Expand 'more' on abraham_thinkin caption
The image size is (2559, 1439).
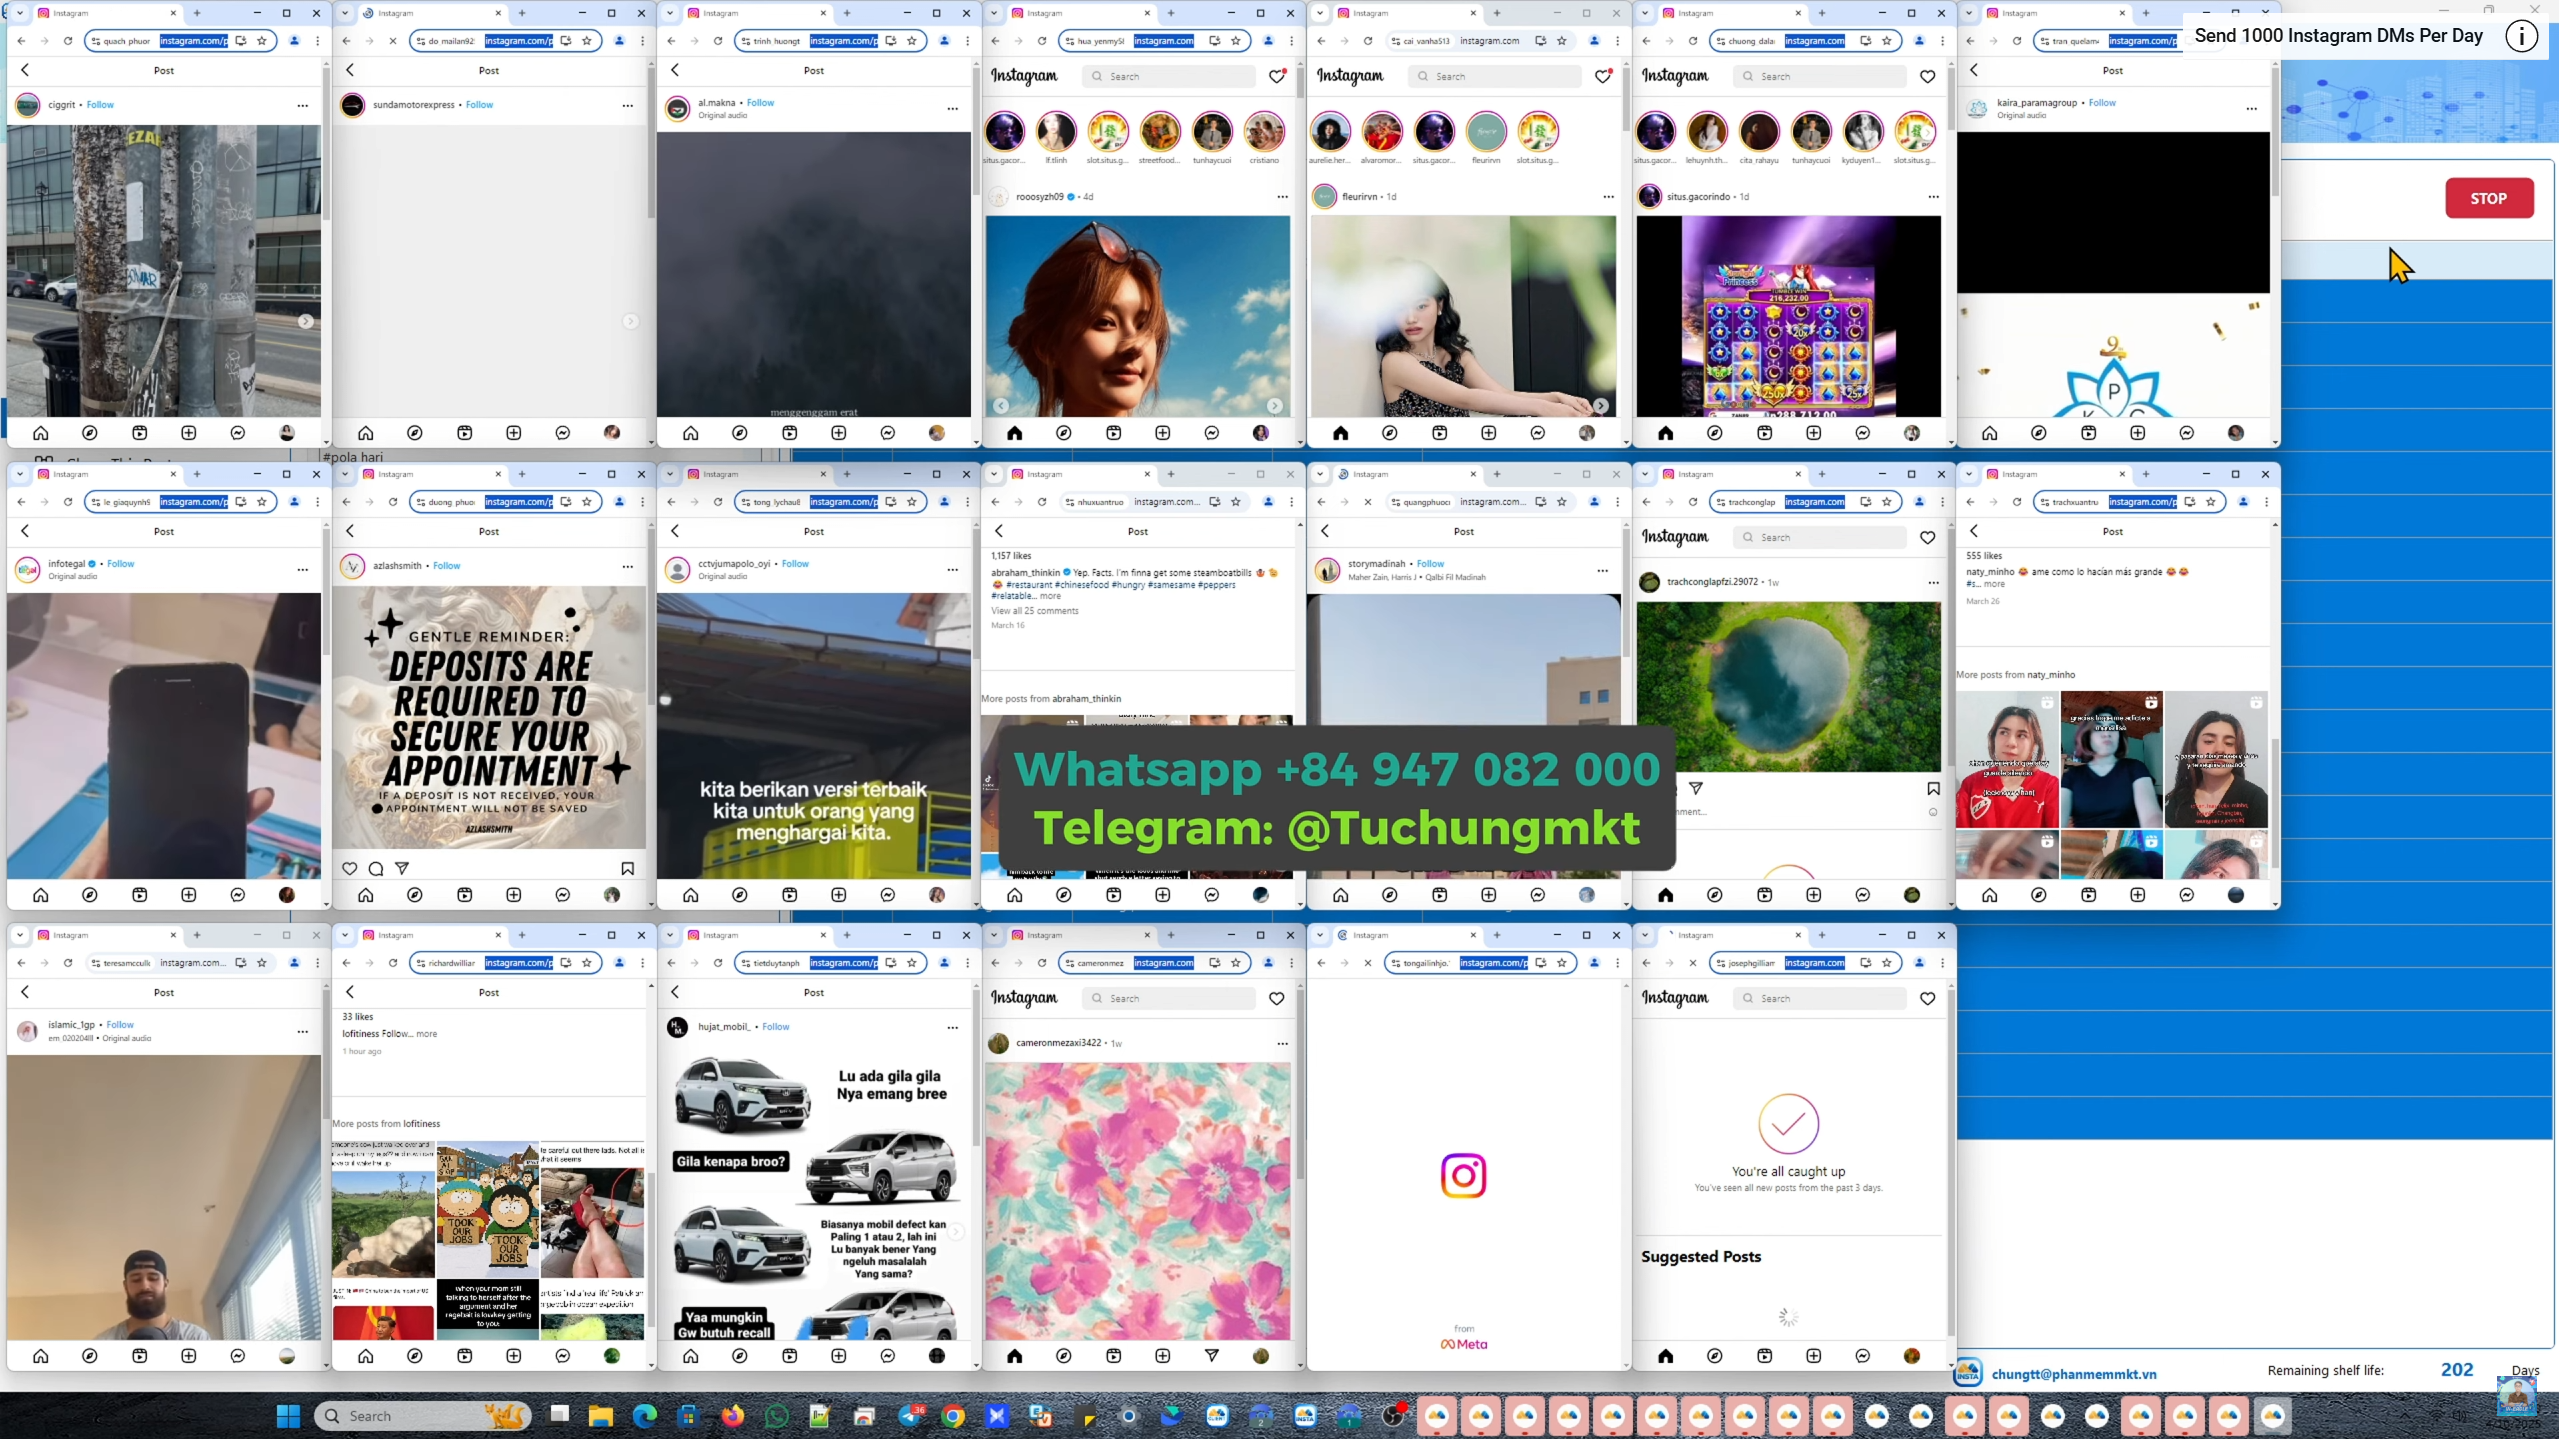pyautogui.click(x=1050, y=596)
